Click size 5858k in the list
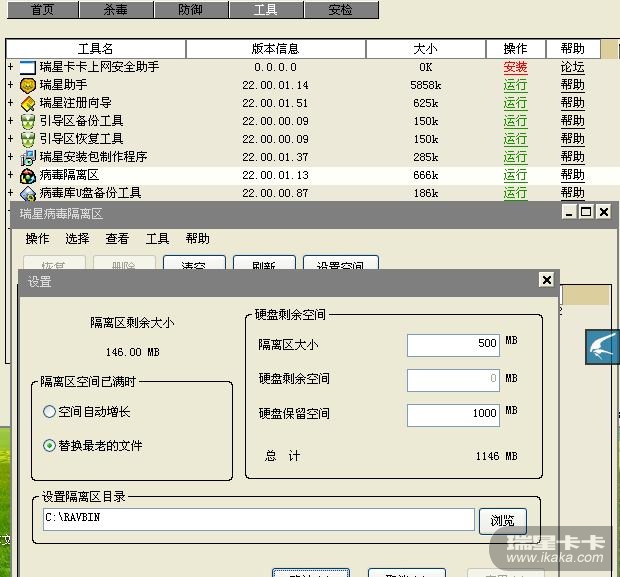620x577 pixels. (426, 85)
